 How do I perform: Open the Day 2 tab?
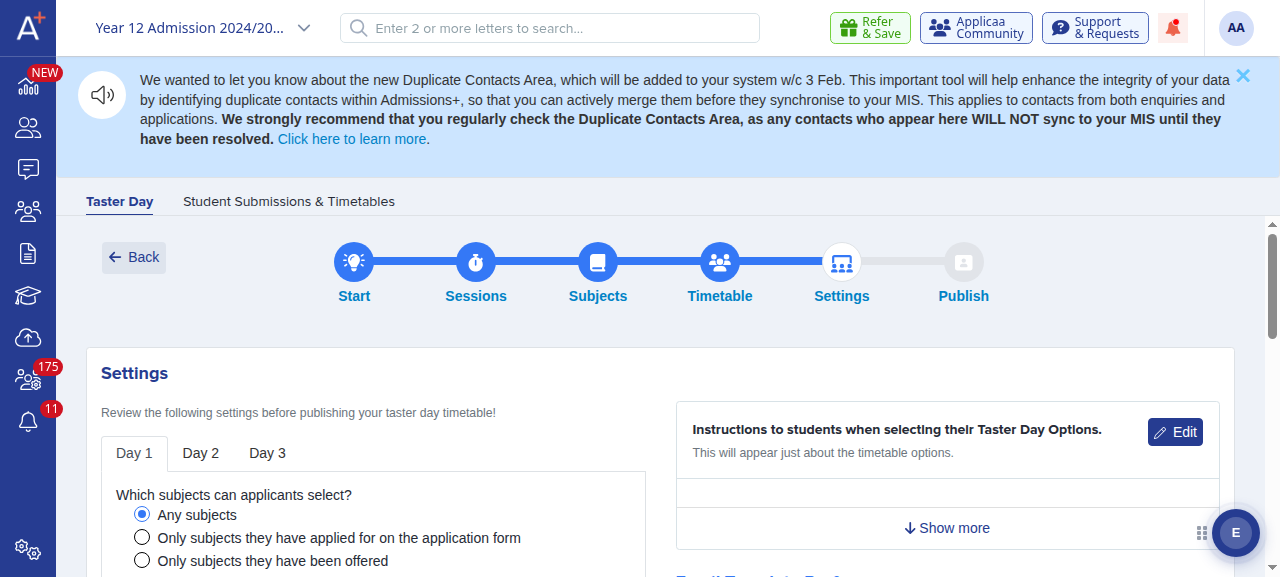point(201,453)
